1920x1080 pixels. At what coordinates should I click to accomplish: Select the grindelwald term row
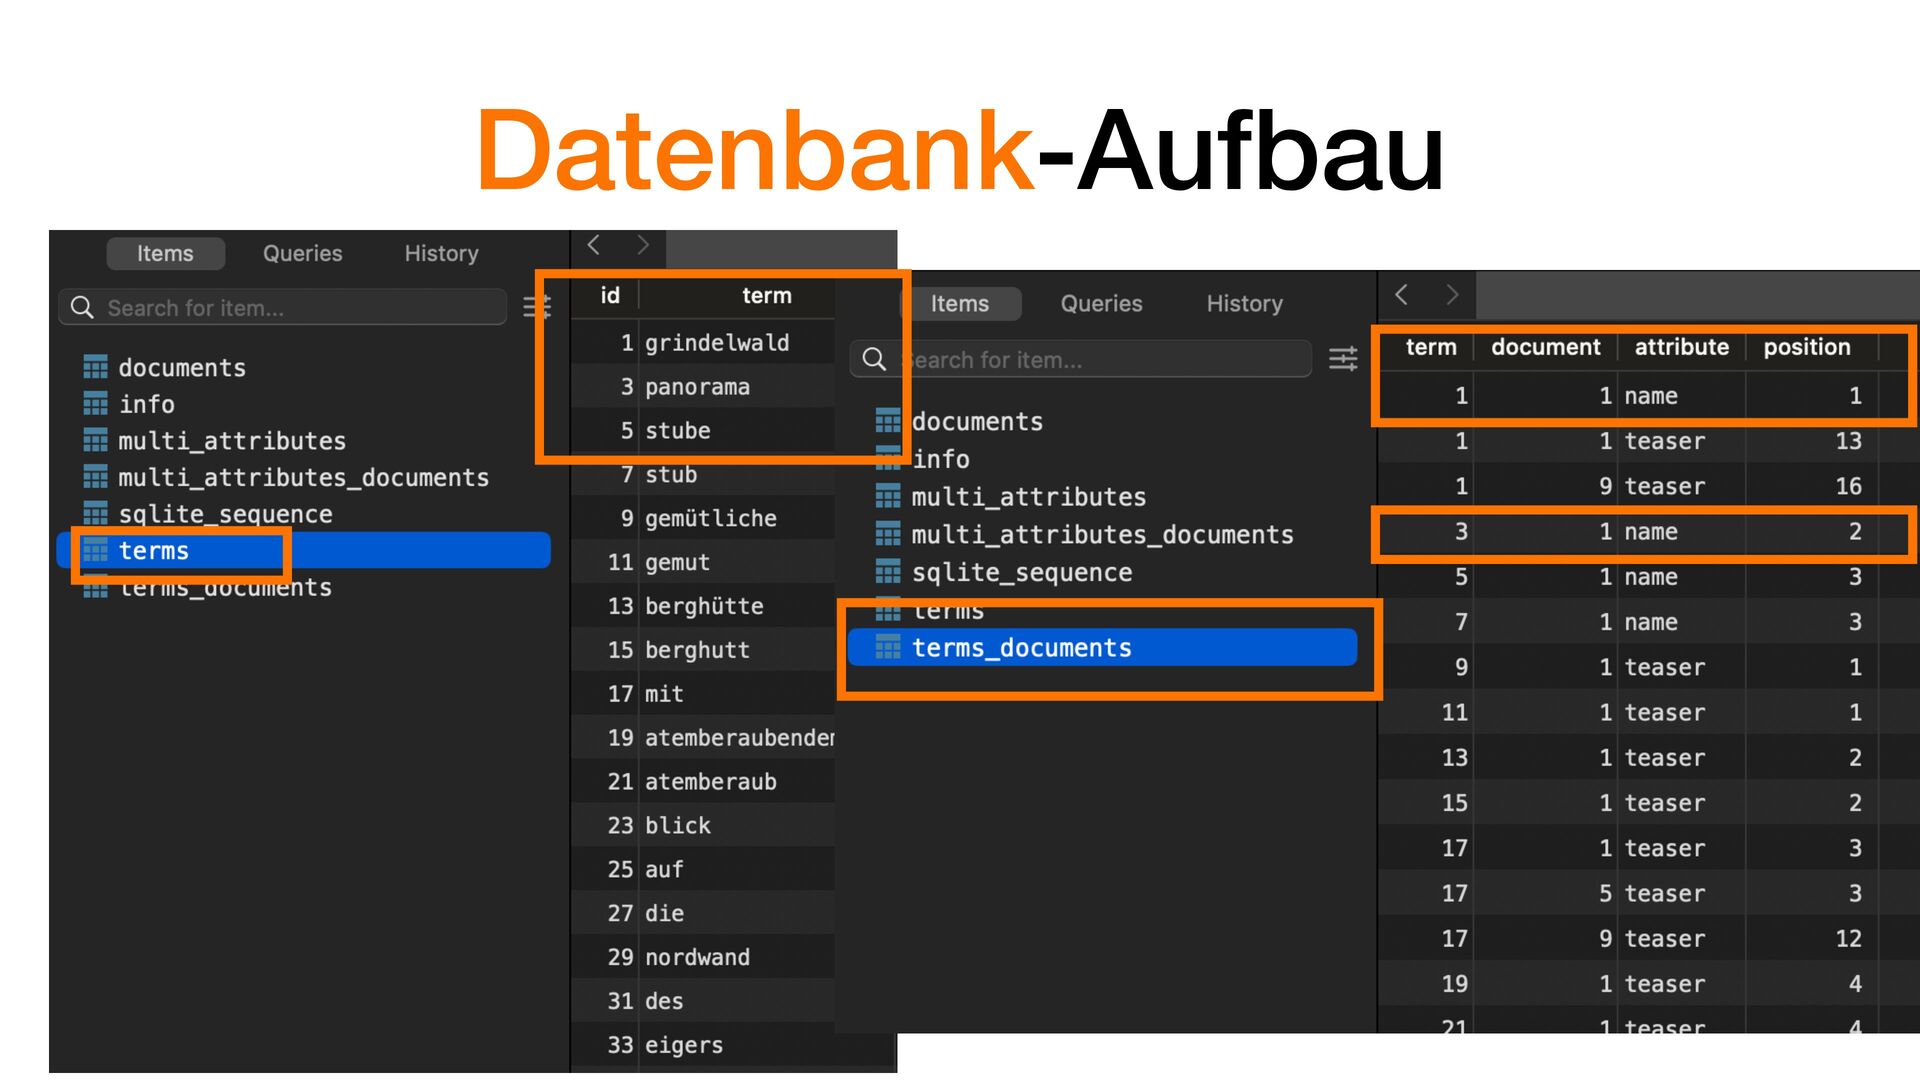(716, 343)
